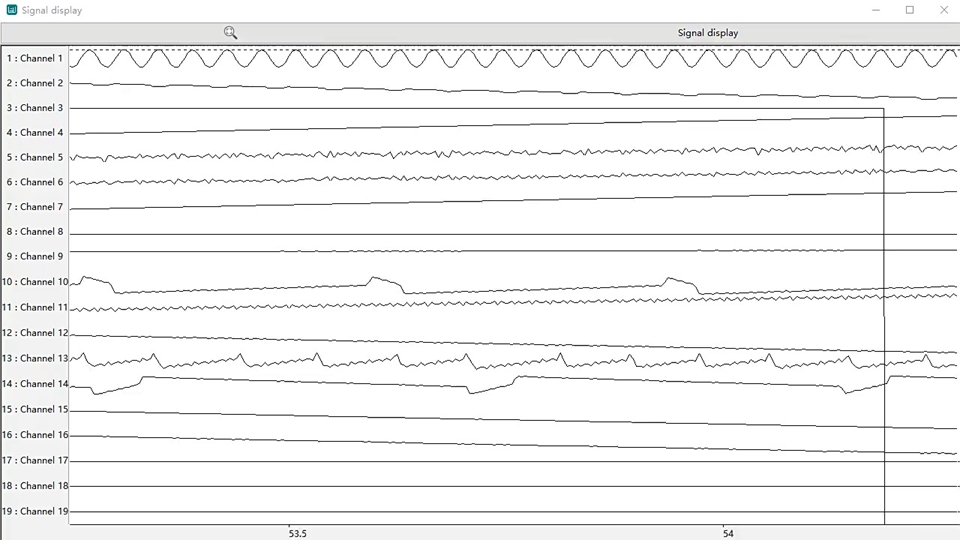960x540 pixels.
Task: Click the magnifier zoom icon in toolbar
Action: (230, 33)
